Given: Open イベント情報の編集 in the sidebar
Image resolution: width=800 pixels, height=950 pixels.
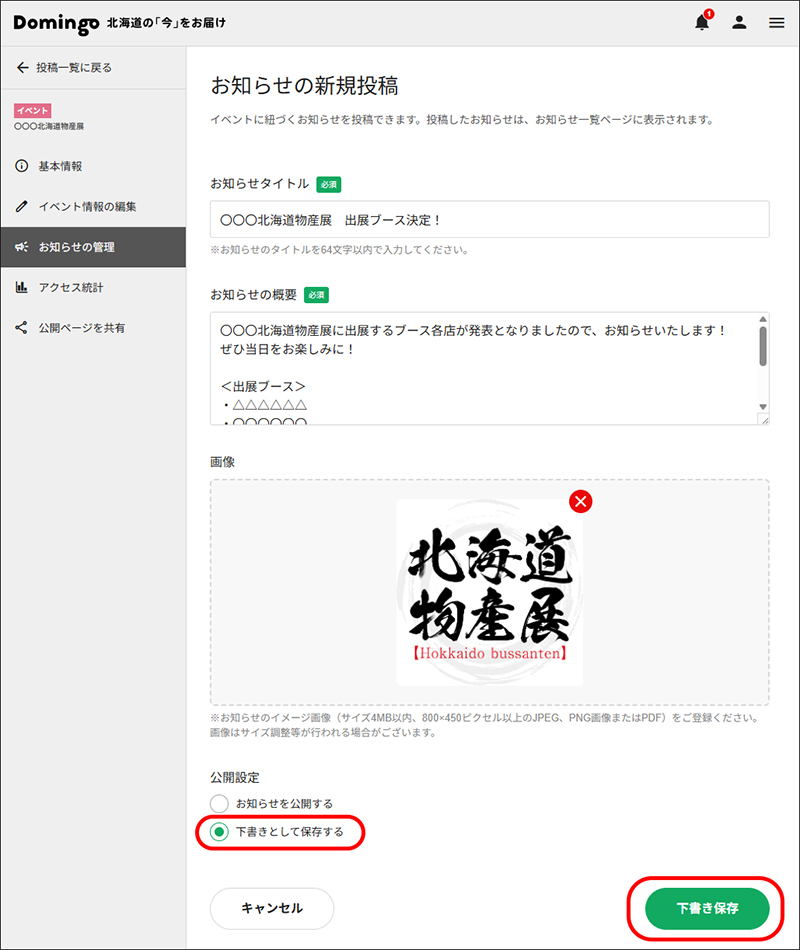Looking at the screenshot, I should coord(93,206).
